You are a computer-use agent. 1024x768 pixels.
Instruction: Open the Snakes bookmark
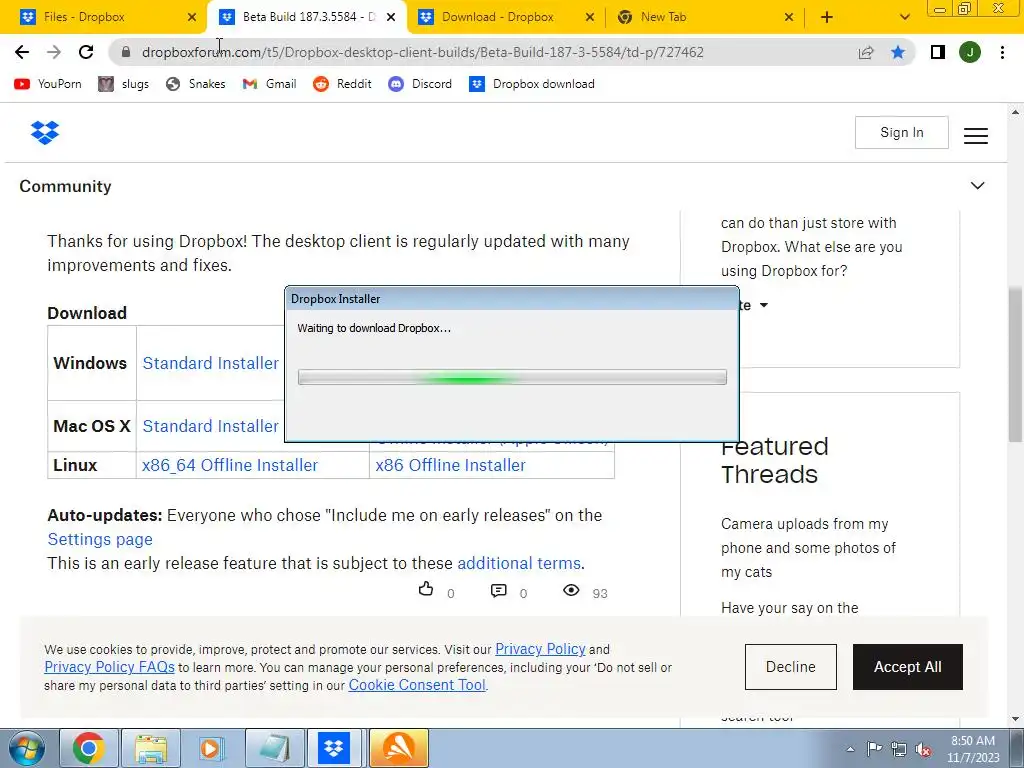click(195, 84)
